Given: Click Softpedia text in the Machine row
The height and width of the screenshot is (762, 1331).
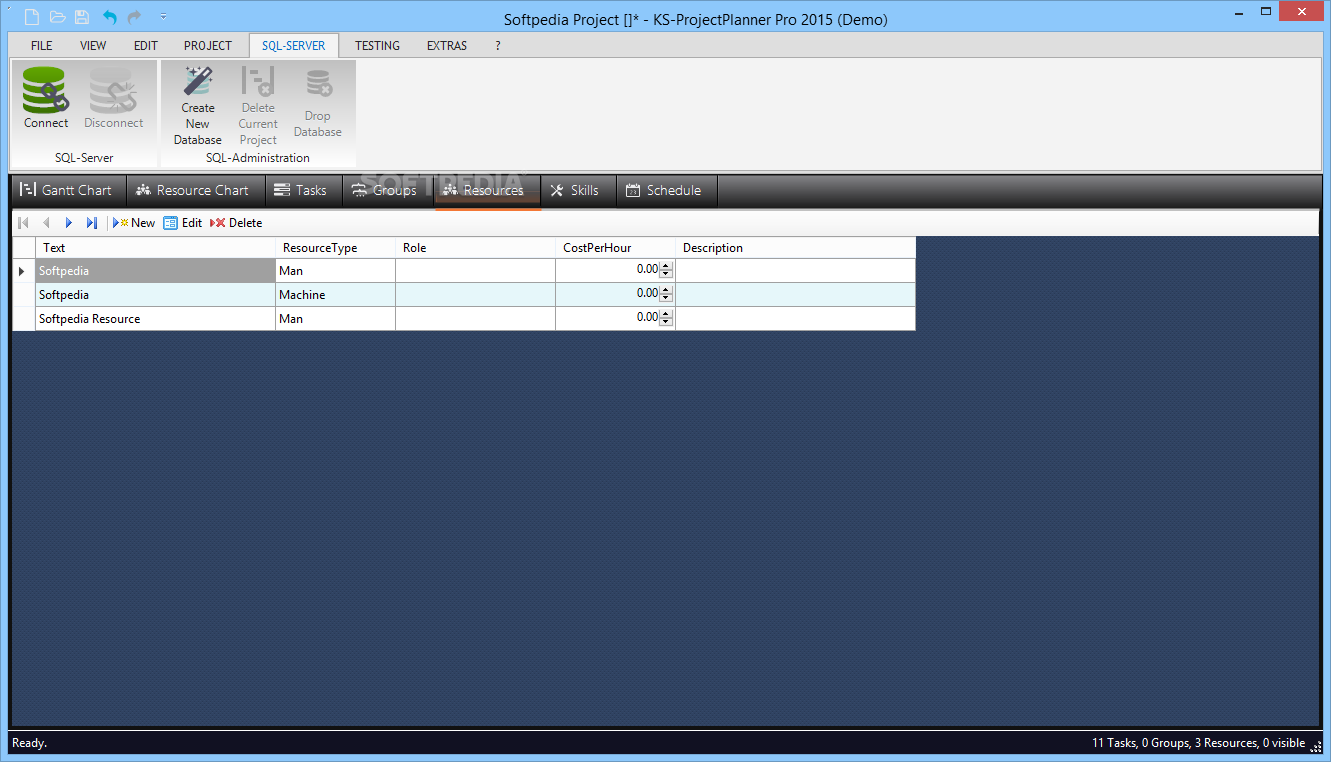Looking at the screenshot, I should [x=155, y=295].
